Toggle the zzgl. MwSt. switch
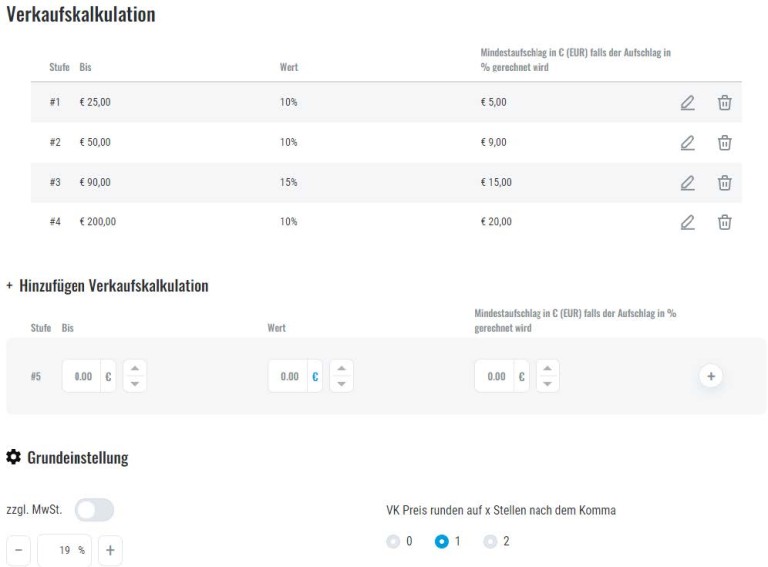The image size is (768, 567). [95, 510]
